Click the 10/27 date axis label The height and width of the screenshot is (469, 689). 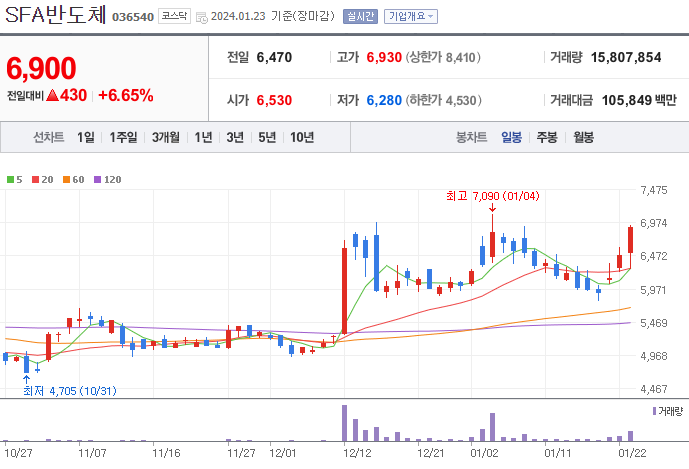click(18, 453)
